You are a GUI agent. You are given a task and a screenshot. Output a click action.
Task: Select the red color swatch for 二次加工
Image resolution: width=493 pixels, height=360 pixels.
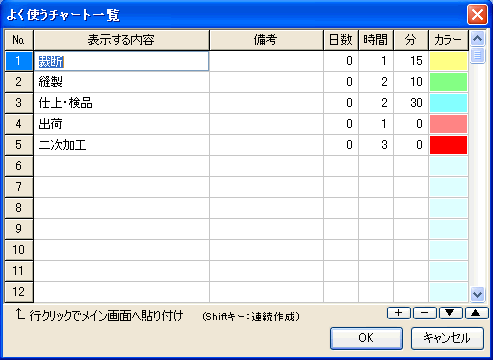448,145
